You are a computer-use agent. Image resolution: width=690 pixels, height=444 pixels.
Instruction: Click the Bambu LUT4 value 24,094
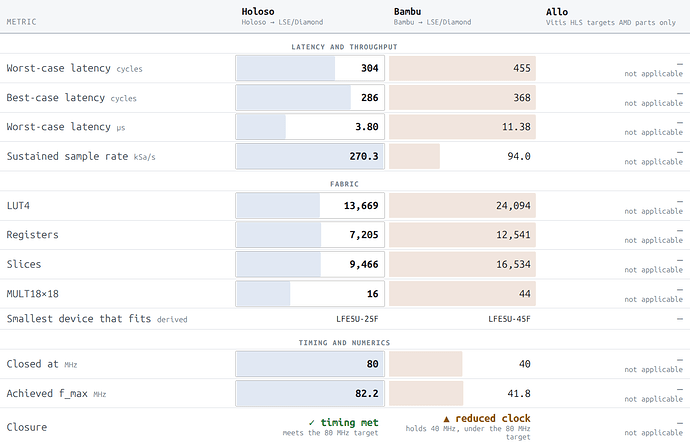click(513, 205)
